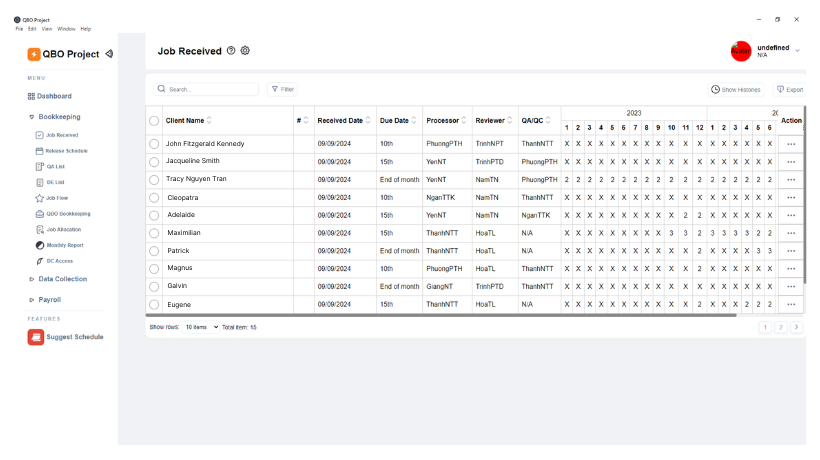Open the Help menu
Screen dimensions: 820x460
click(x=85, y=29)
